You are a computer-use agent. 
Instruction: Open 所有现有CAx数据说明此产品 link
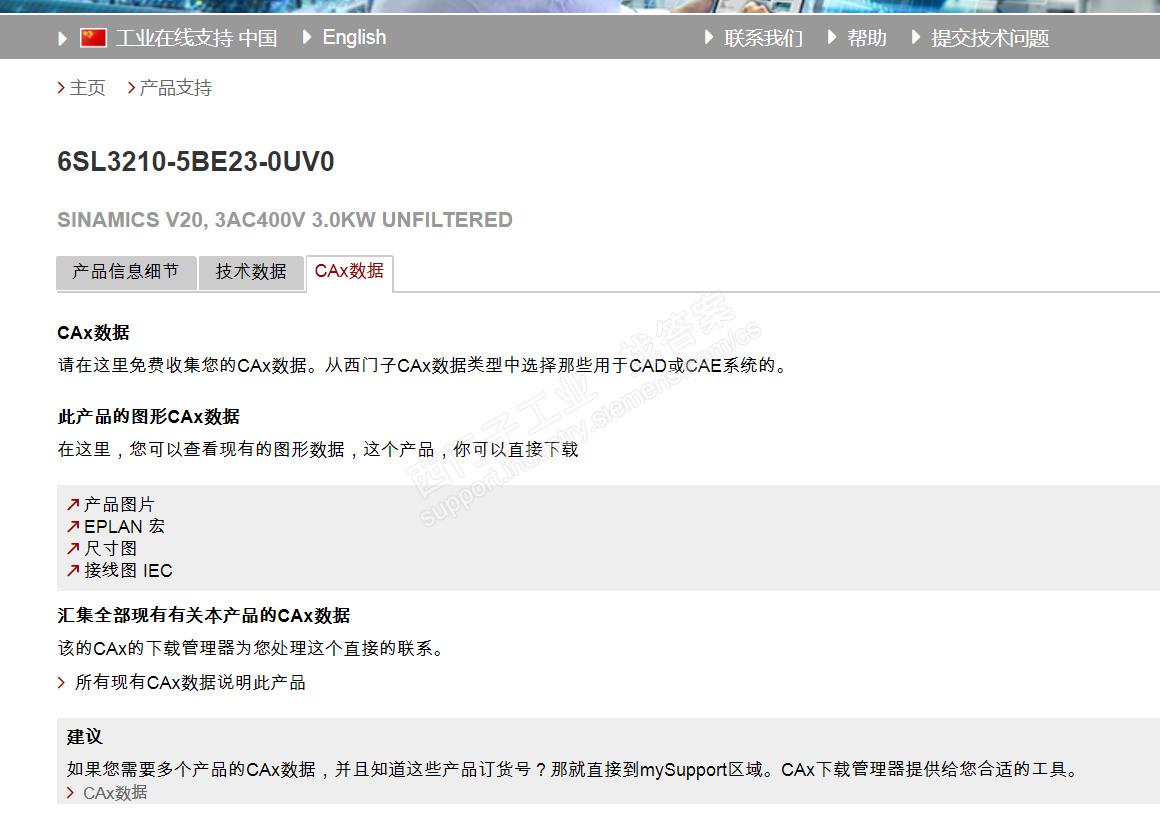click(190, 683)
